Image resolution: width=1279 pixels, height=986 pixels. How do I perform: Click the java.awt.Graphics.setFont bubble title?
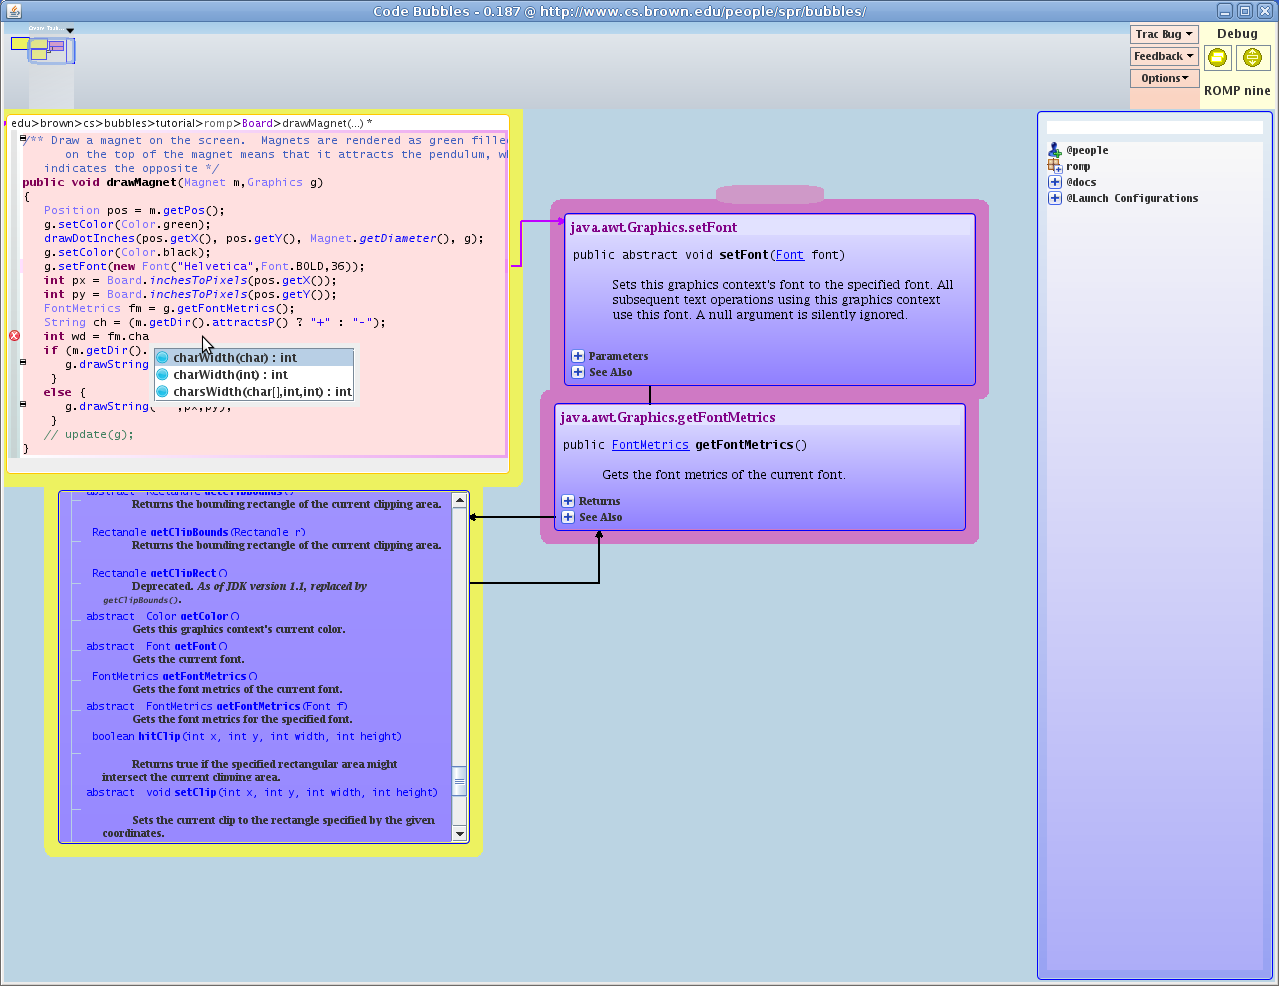coord(654,227)
